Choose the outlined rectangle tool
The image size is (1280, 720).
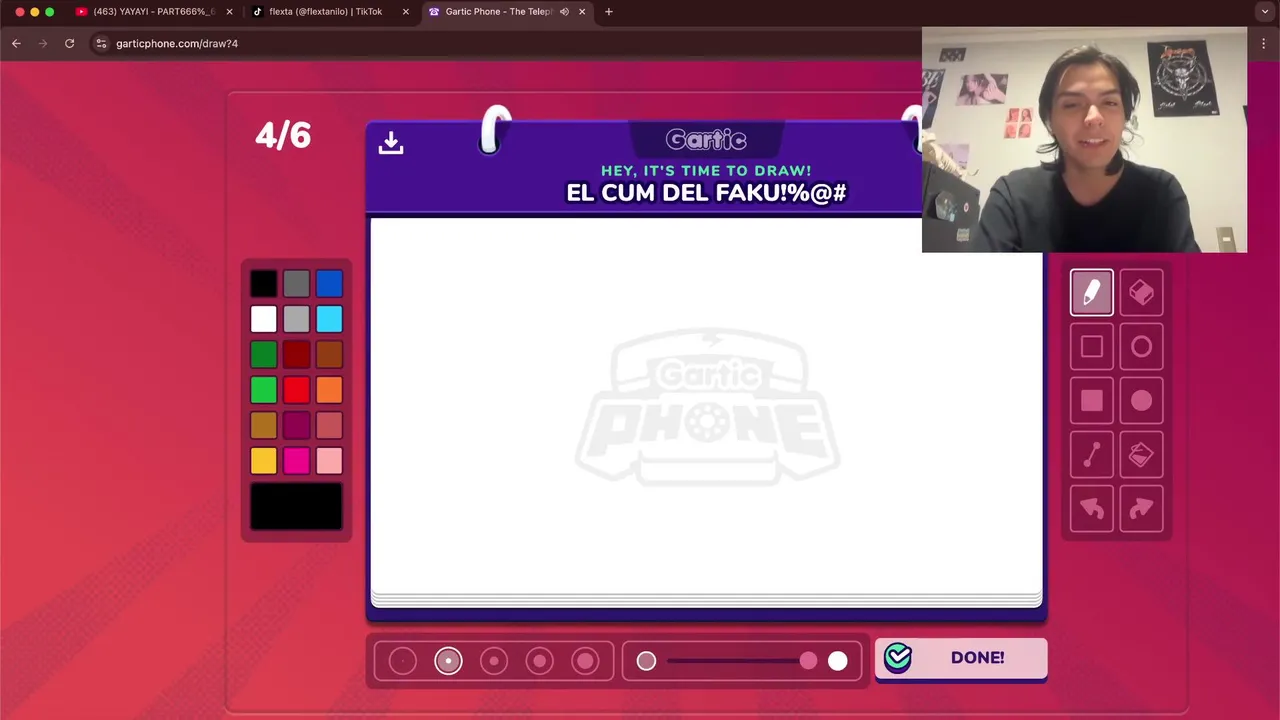(x=1091, y=347)
